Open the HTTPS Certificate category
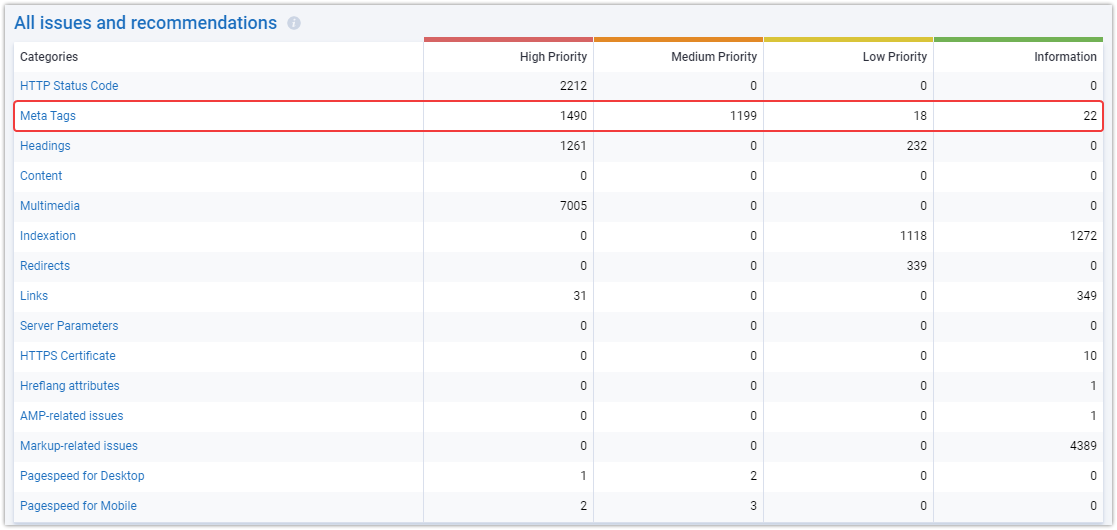This screenshot has width=1117, height=530. [68, 355]
